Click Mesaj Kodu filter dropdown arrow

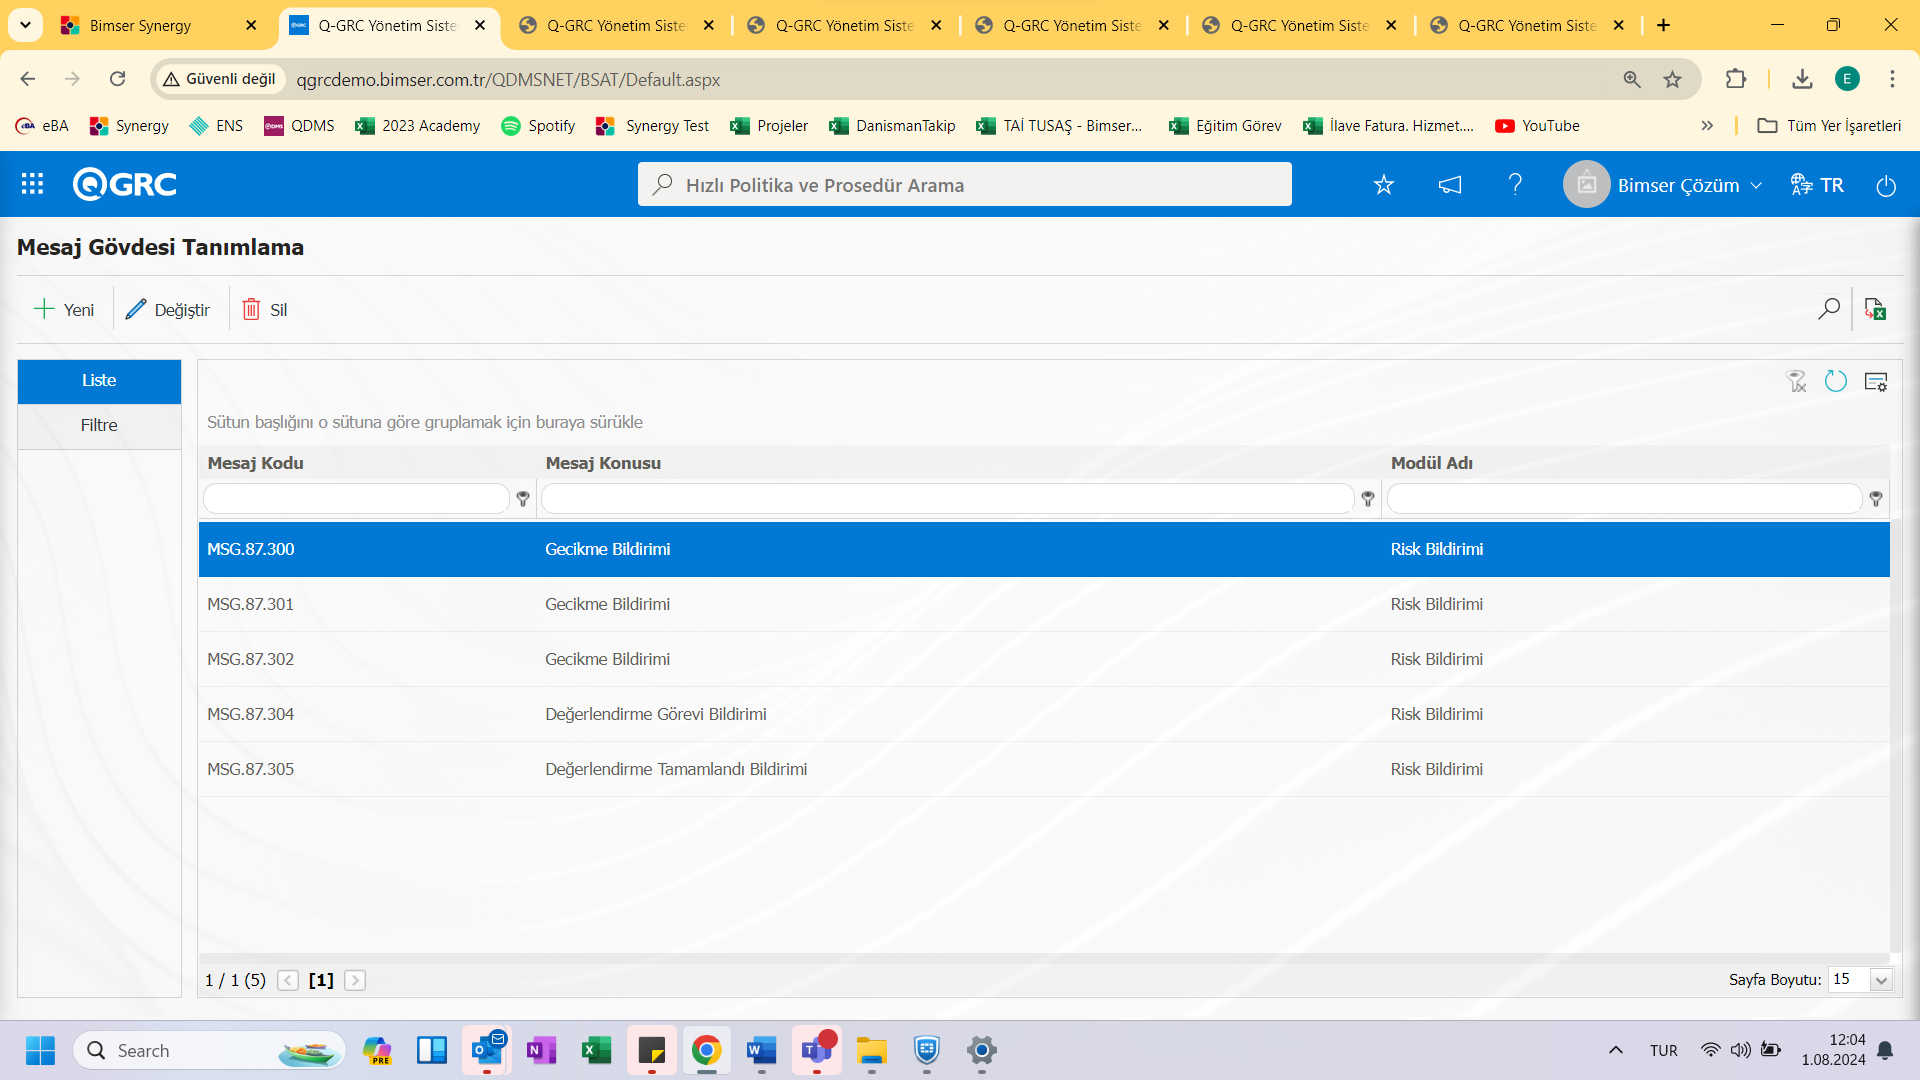pyautogui.click(x=522, y=498)
